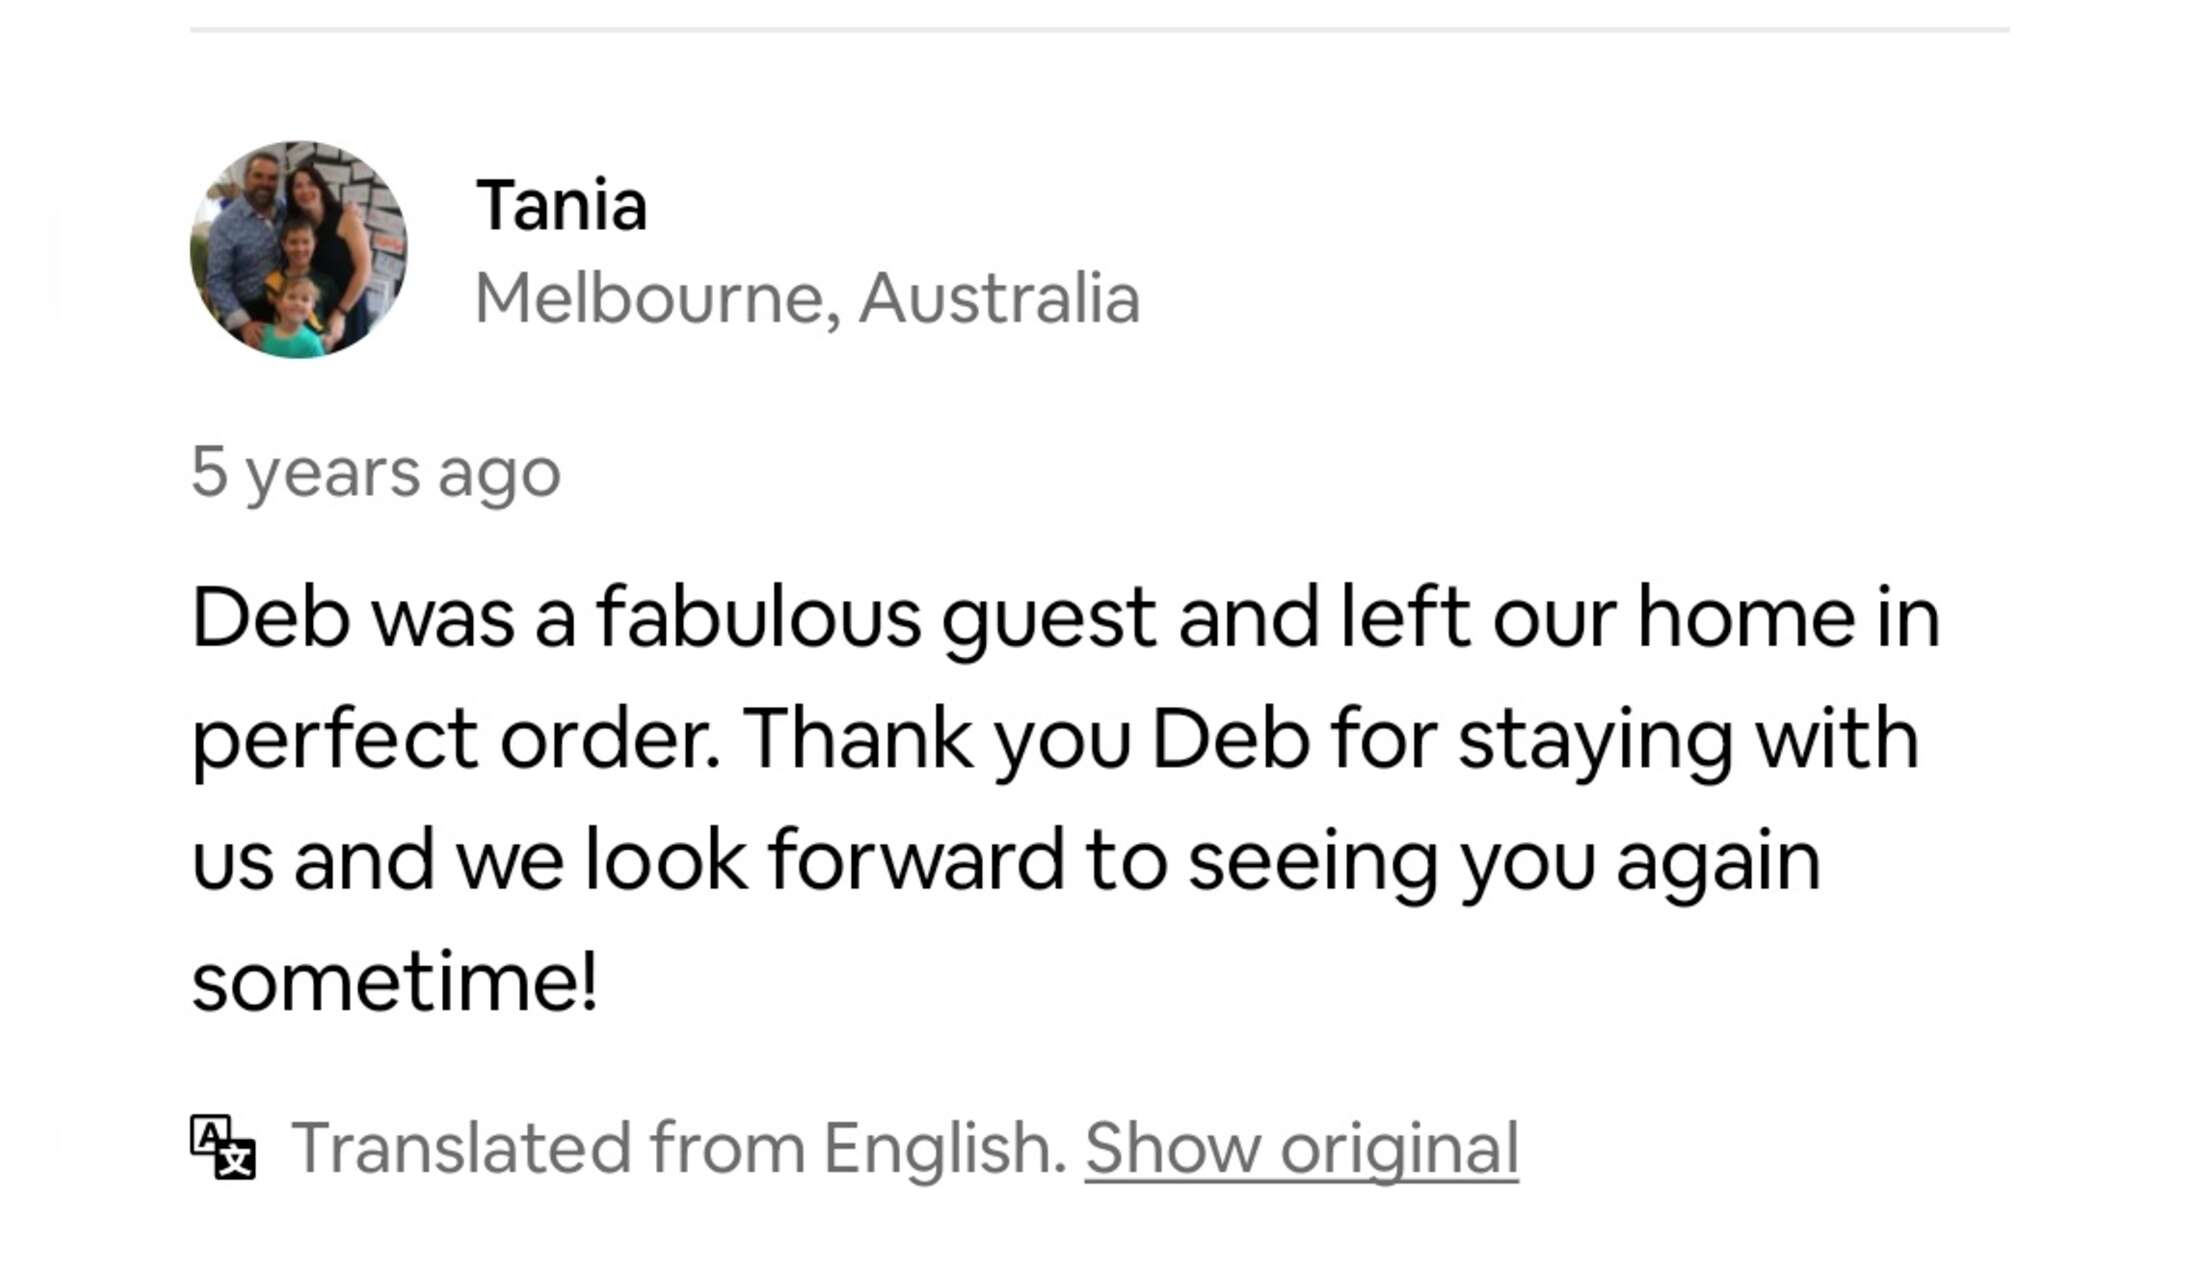
Task: Click the horizontal divider above the review
Action: click(1100, 30)
